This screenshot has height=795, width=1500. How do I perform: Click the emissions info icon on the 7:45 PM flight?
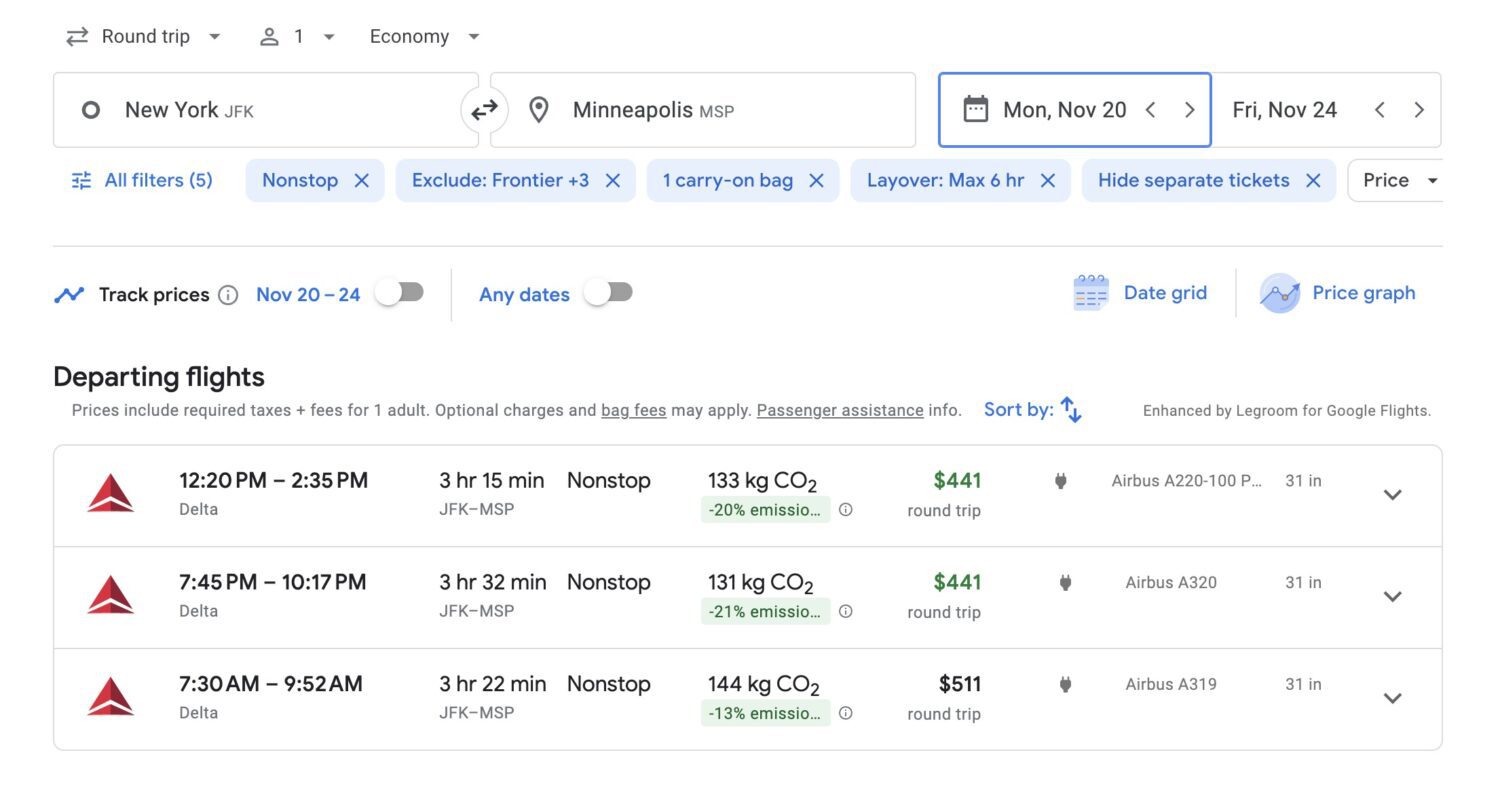(845, 611)
